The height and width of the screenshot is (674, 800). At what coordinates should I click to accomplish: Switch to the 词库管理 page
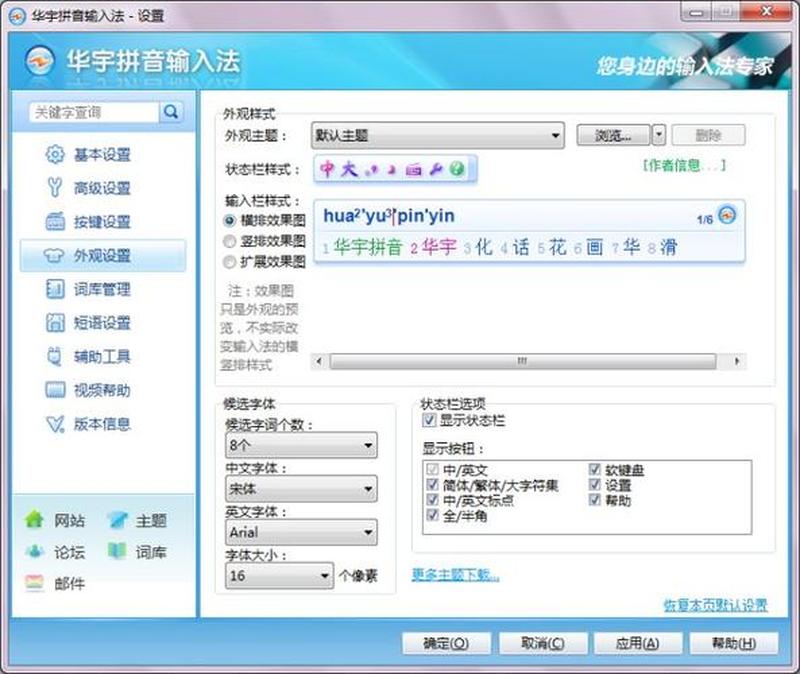point(103,289)
